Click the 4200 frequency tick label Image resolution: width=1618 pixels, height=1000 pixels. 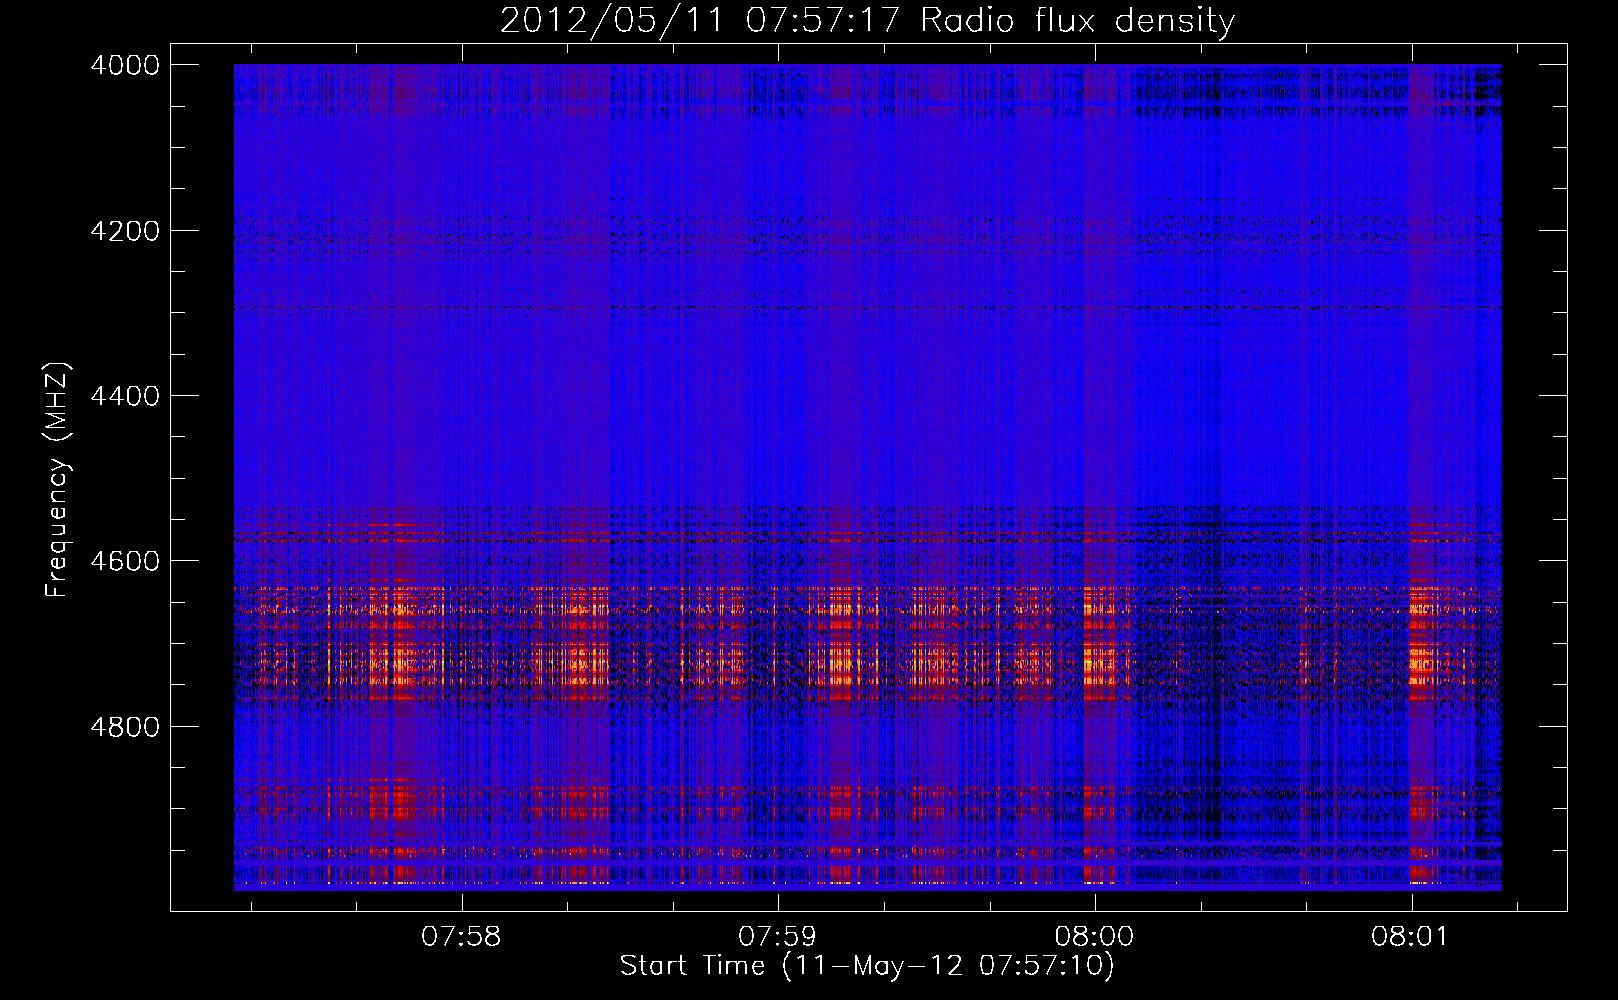click(x=125, y=231)
